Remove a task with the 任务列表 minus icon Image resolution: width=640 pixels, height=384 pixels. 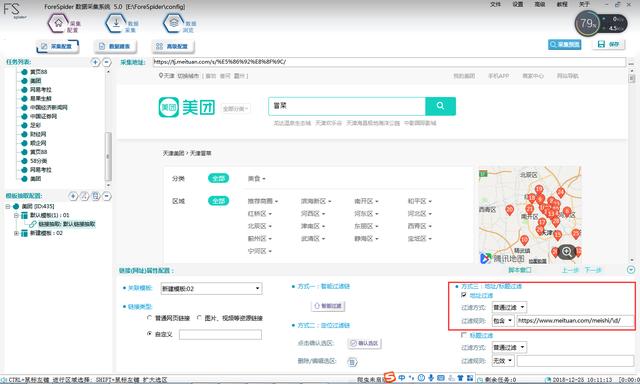(x=107, y=62)
